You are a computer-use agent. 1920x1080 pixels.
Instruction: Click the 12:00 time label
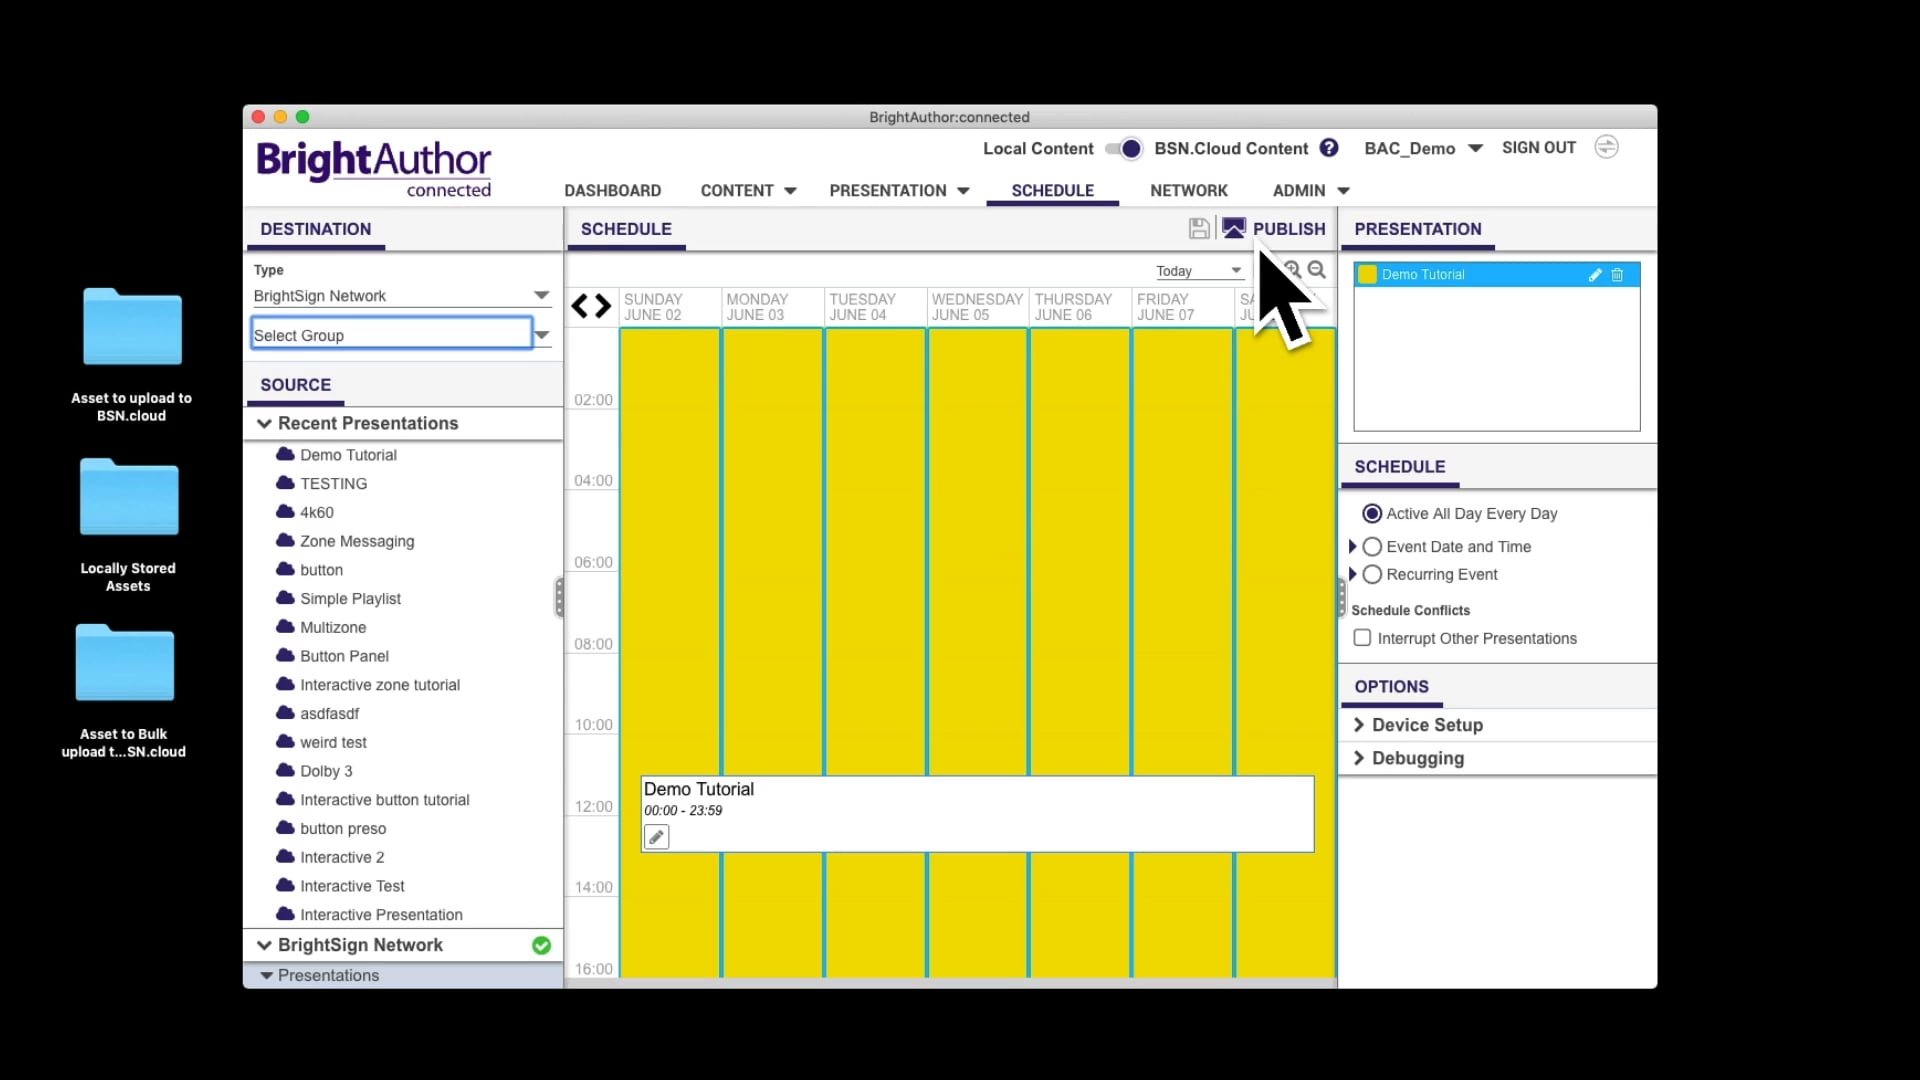point(593,806)
